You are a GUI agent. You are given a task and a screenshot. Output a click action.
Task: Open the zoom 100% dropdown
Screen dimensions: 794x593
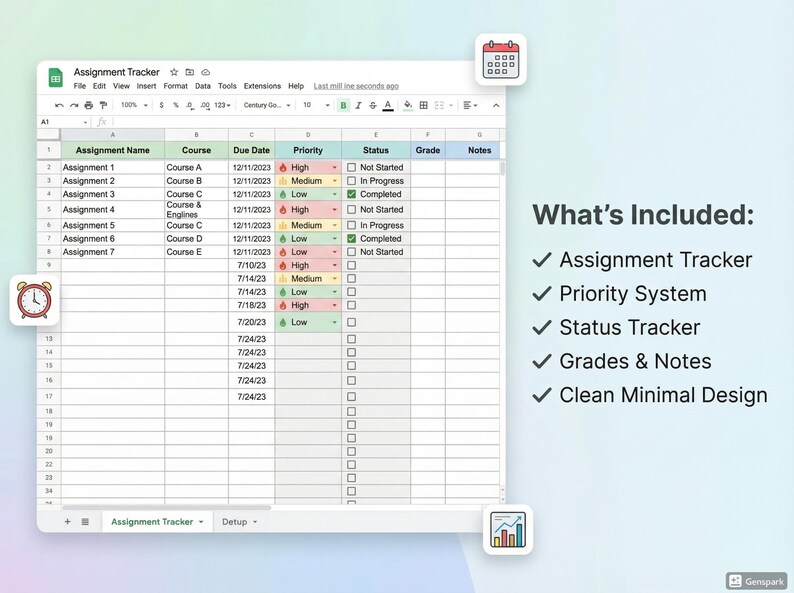(x=134, y=105)
